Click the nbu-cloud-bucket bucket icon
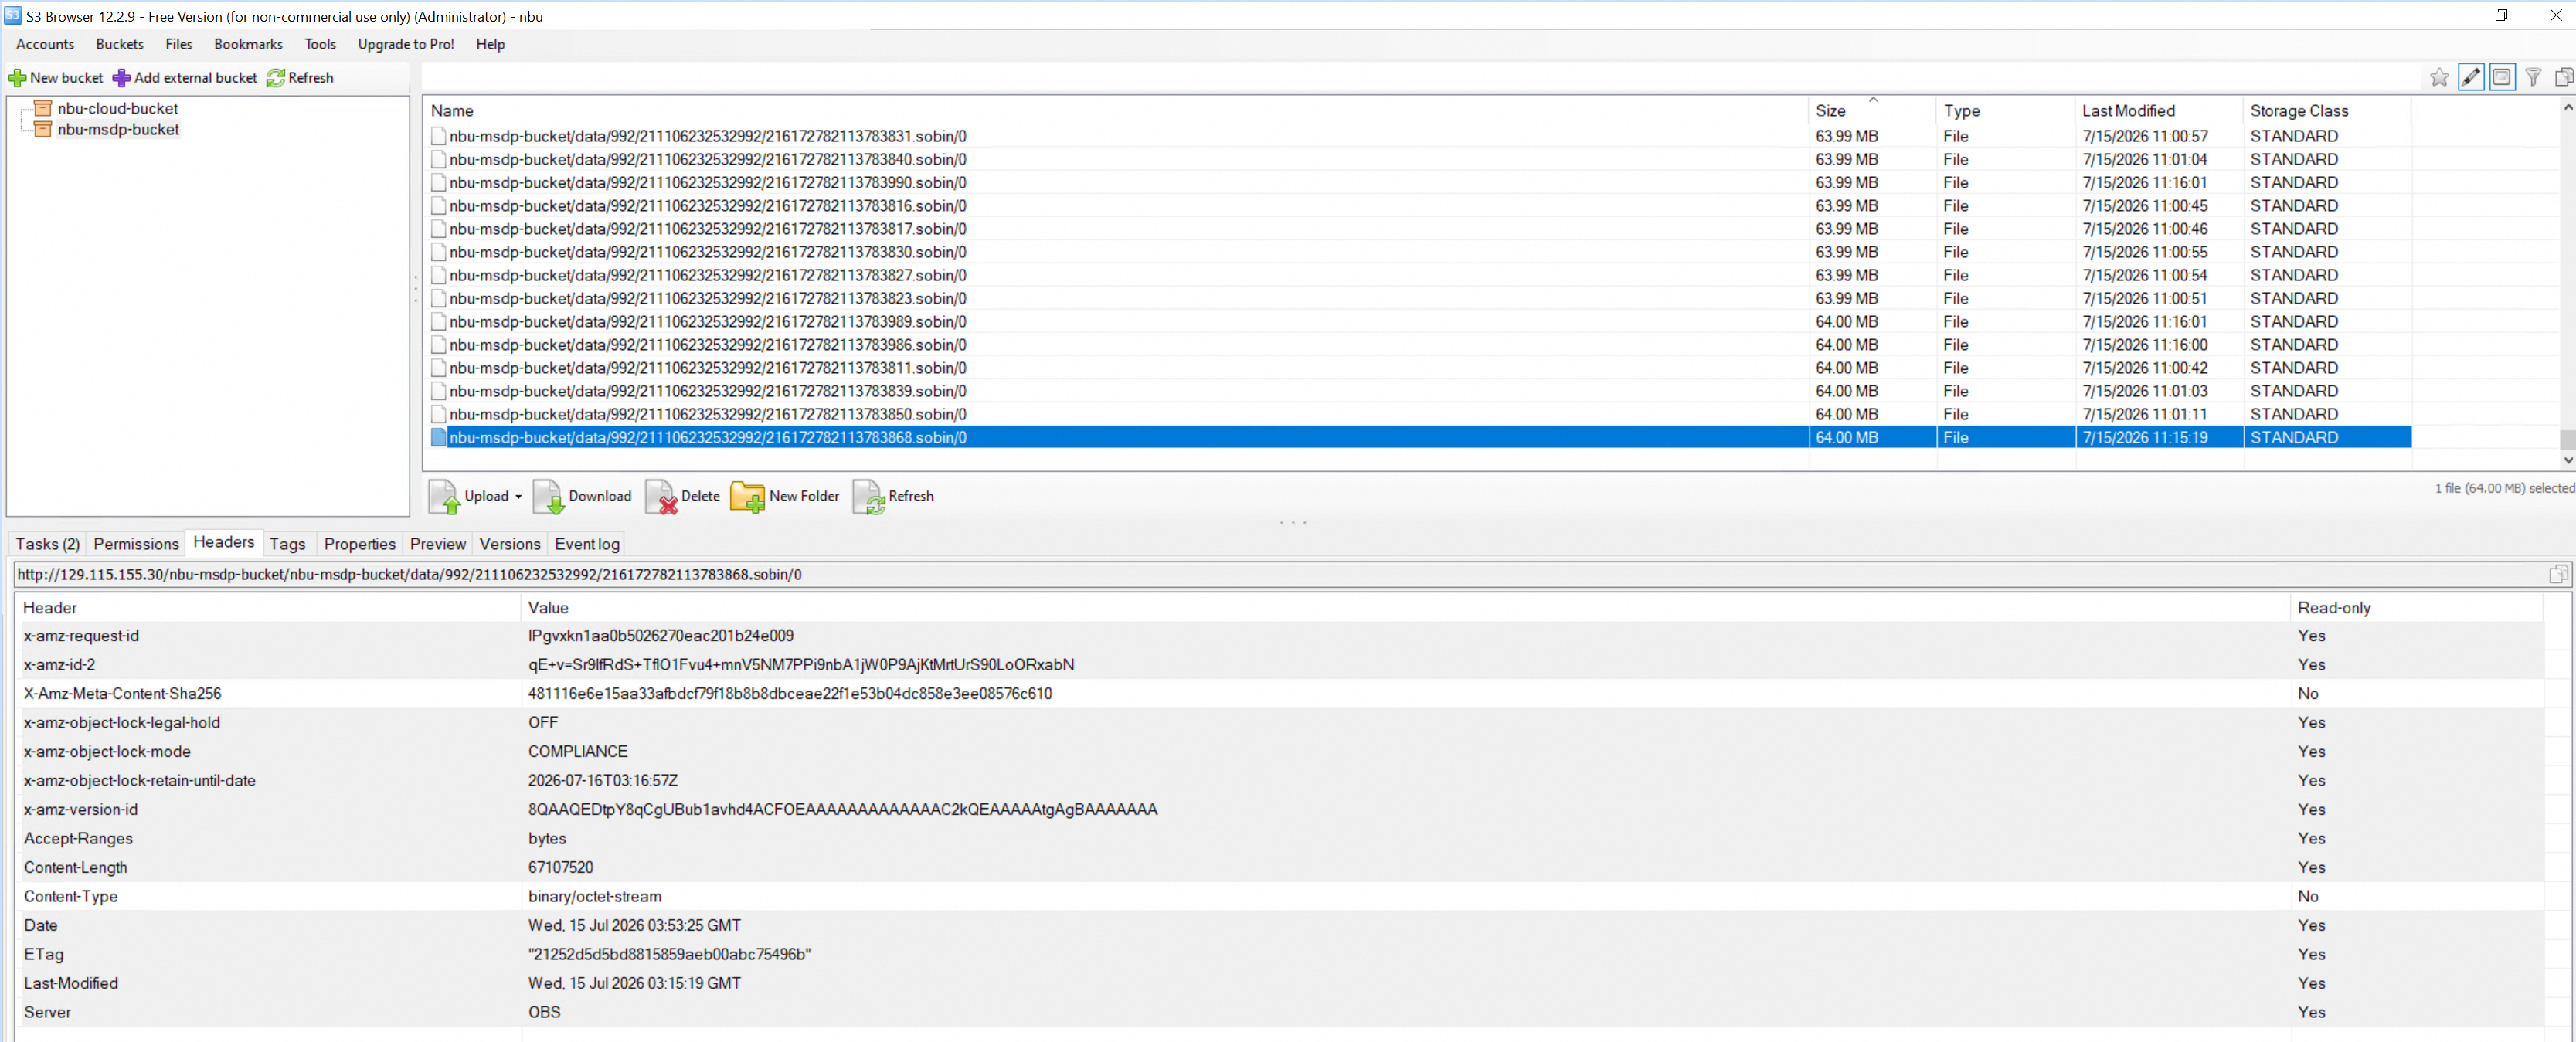Viewport: 2576px width, 1042px height. pyautogui.click(x=43, y=108)
